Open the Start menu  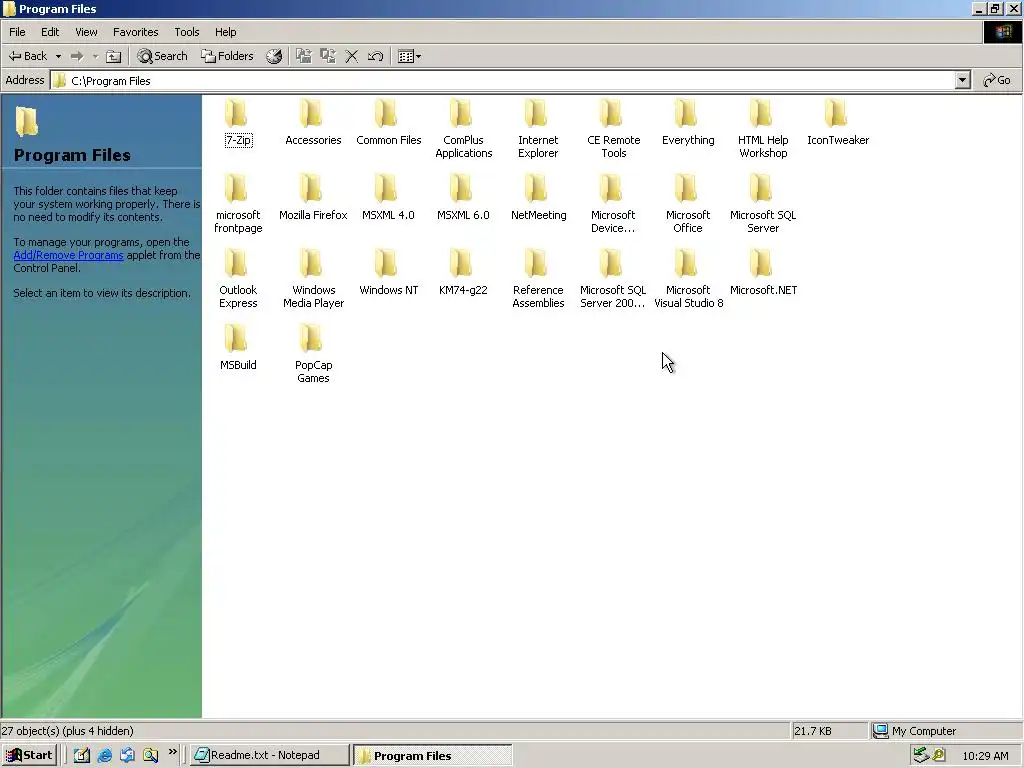[29, 755]
